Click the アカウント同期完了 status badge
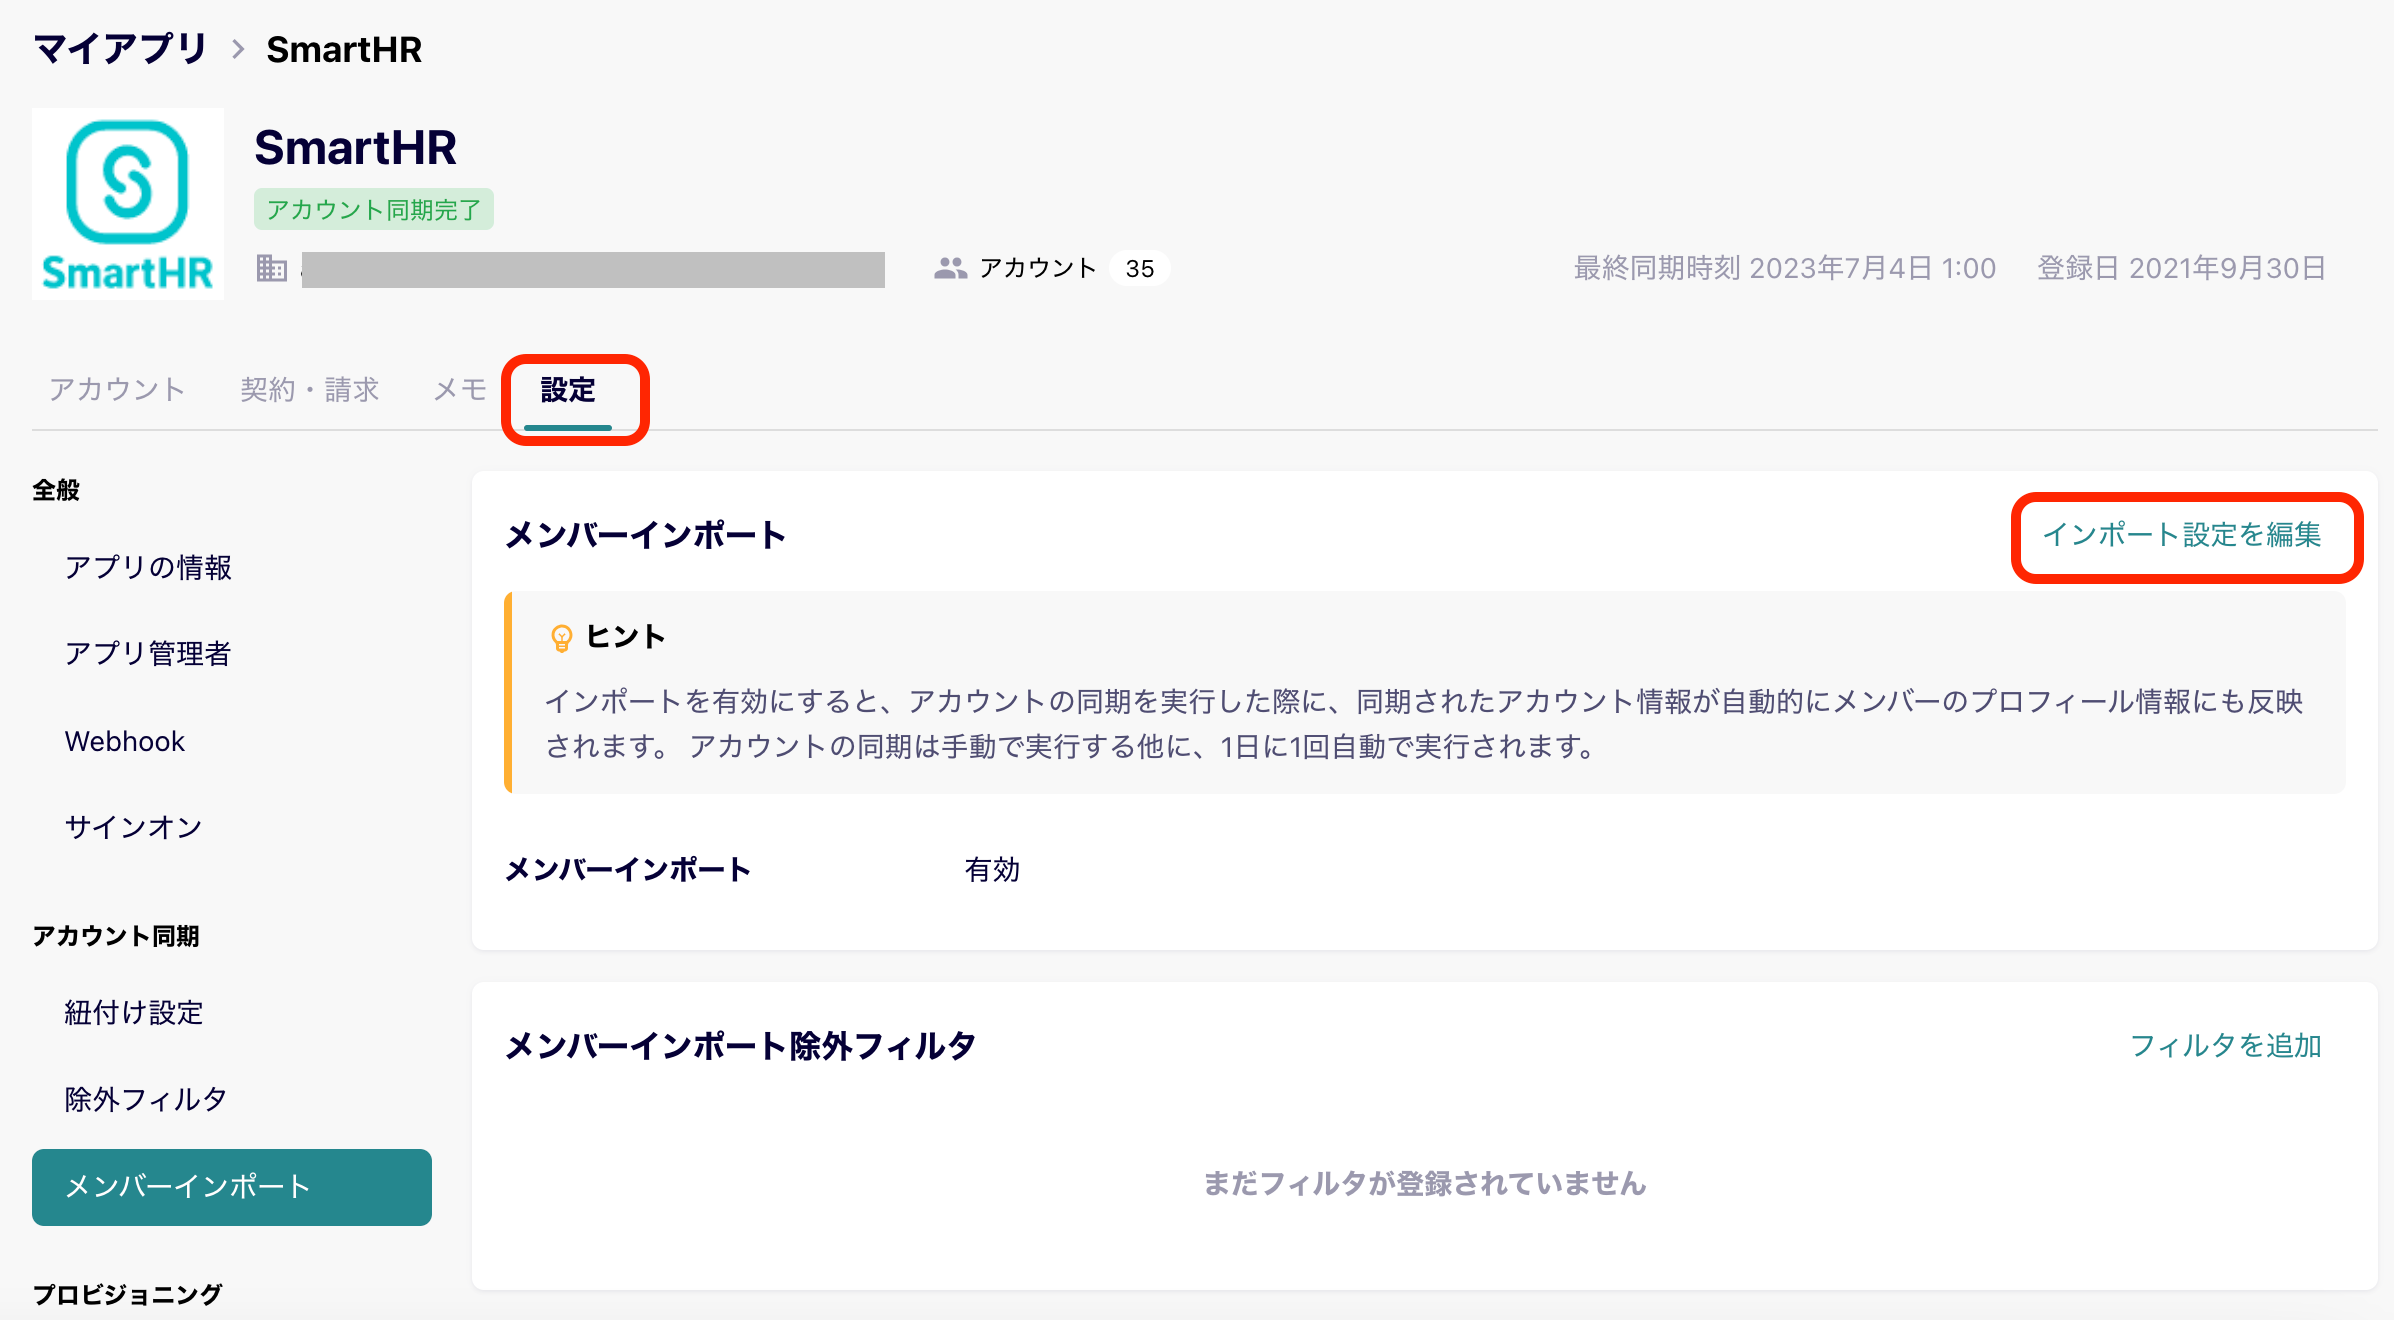This screenshot has width=2394, height=1320. (373, 209)
